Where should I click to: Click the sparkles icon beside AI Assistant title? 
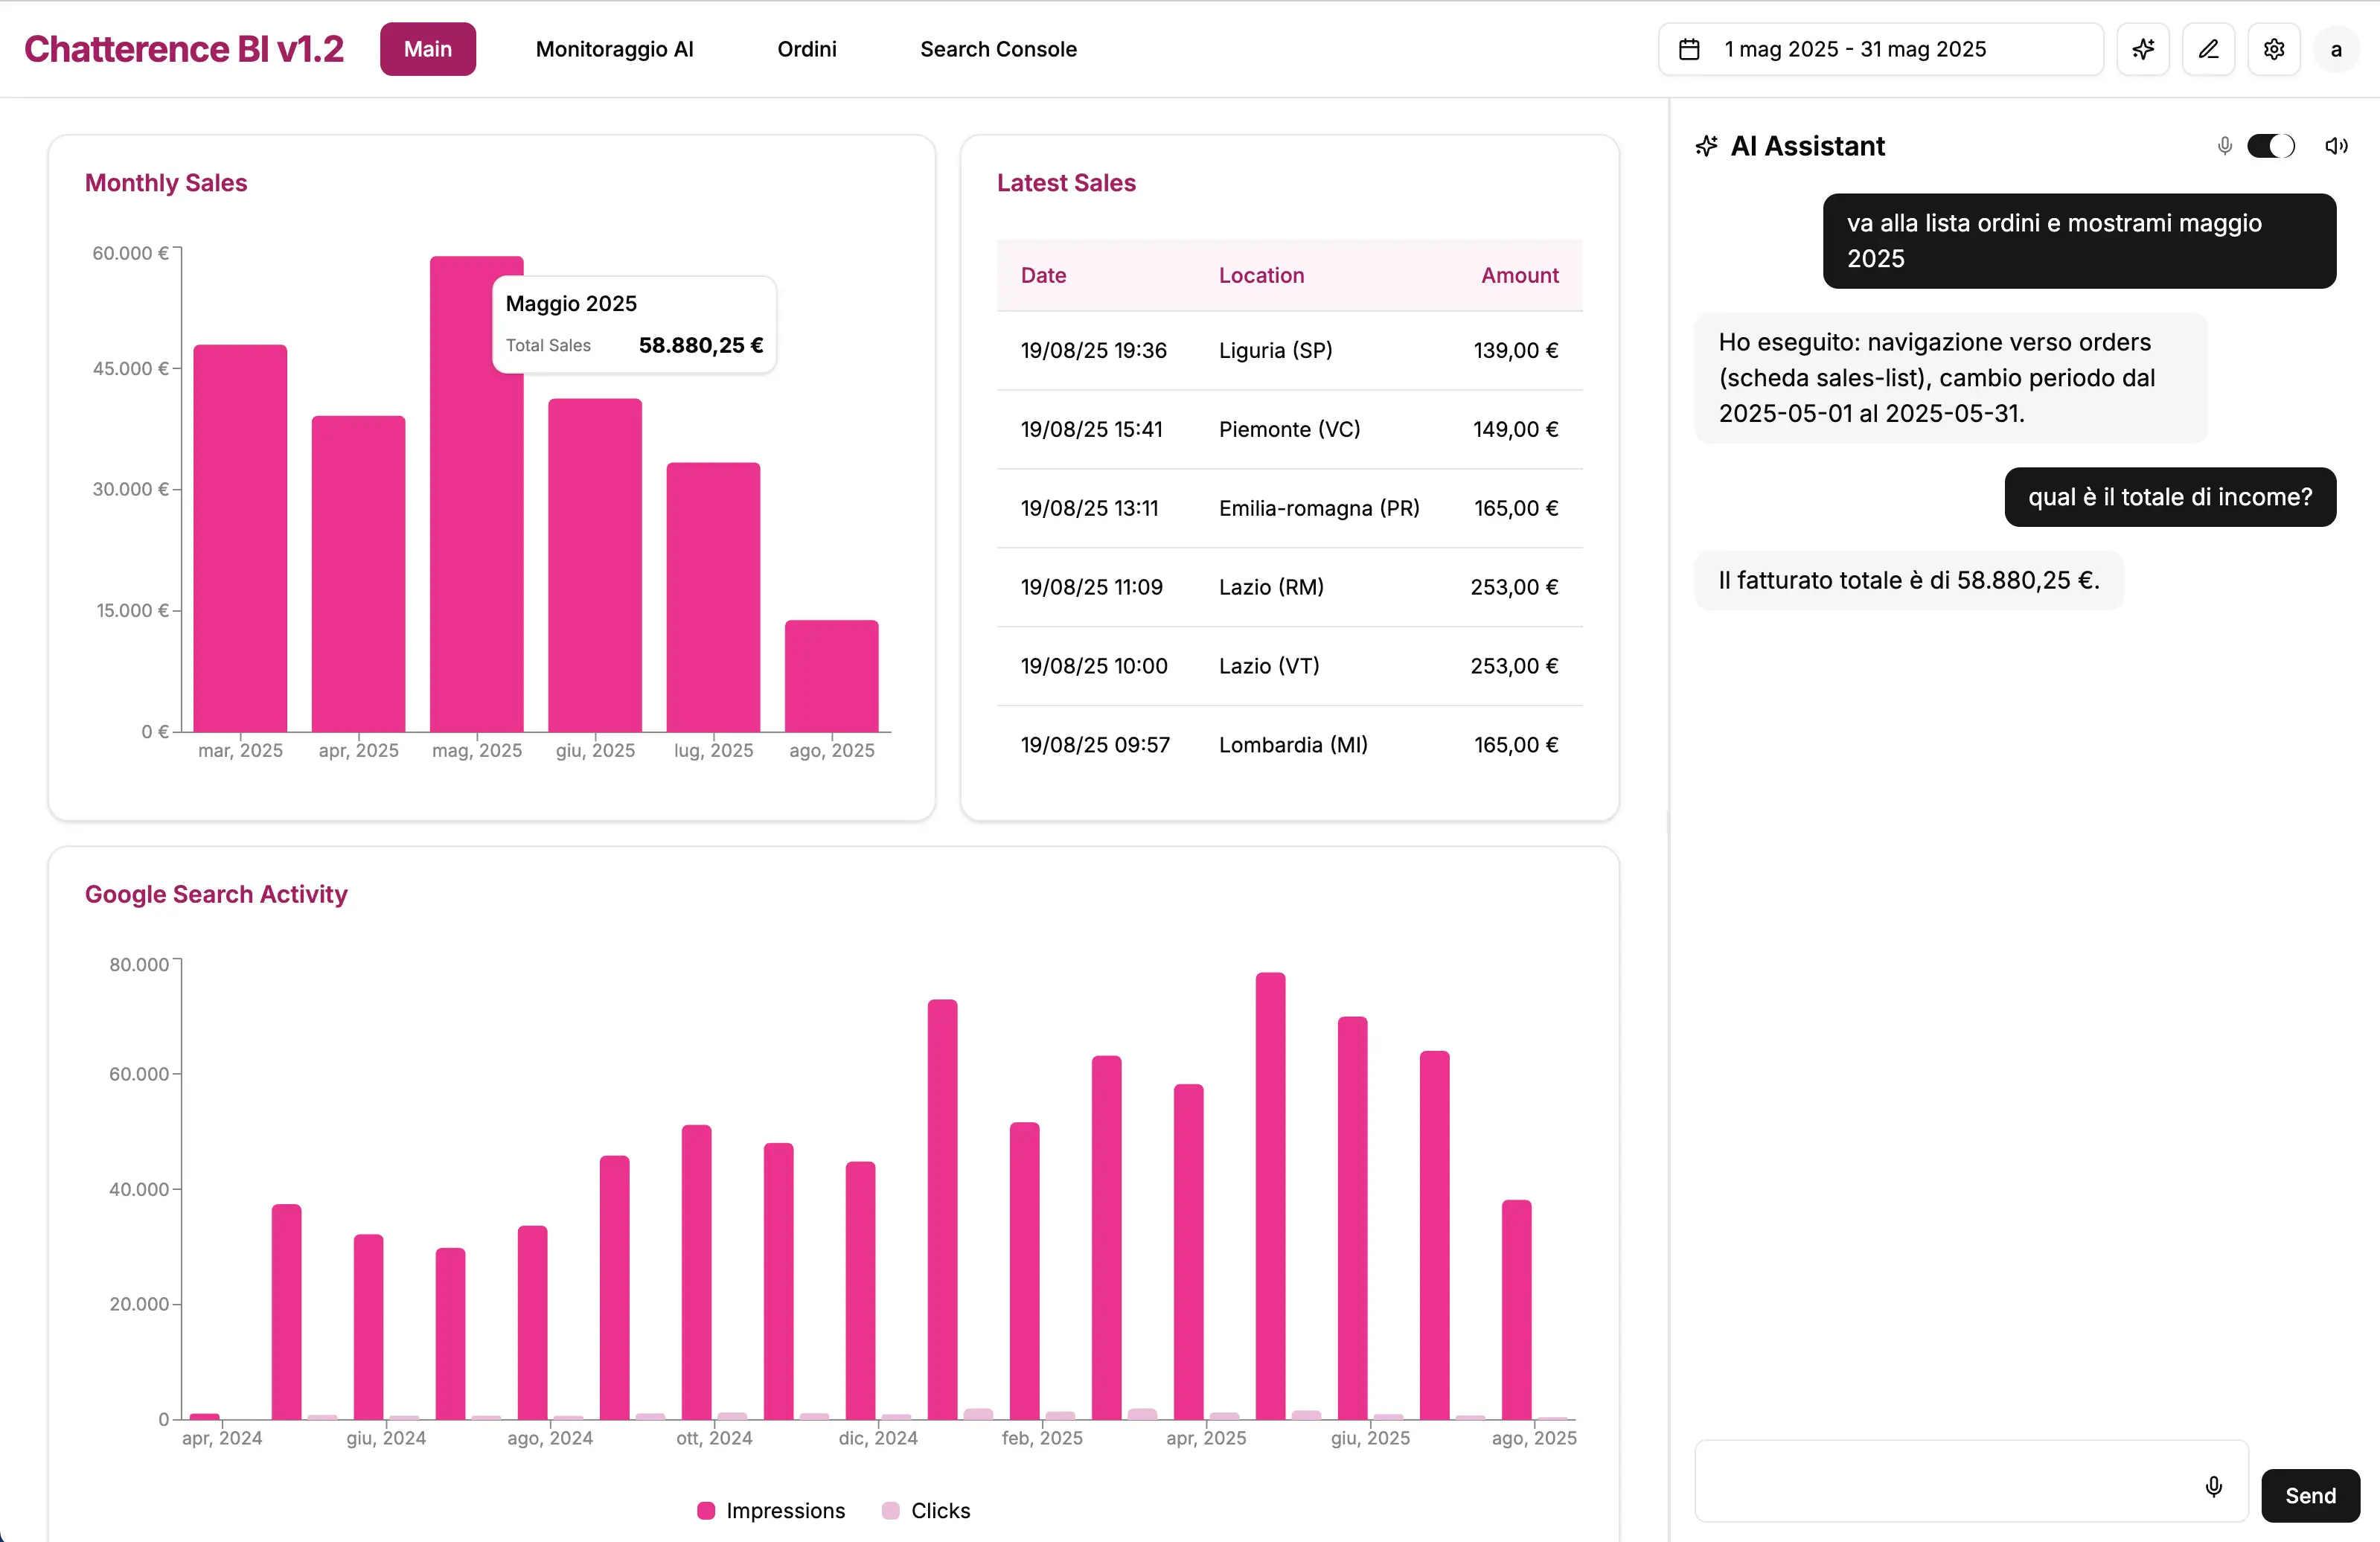tap(1706, 146)
